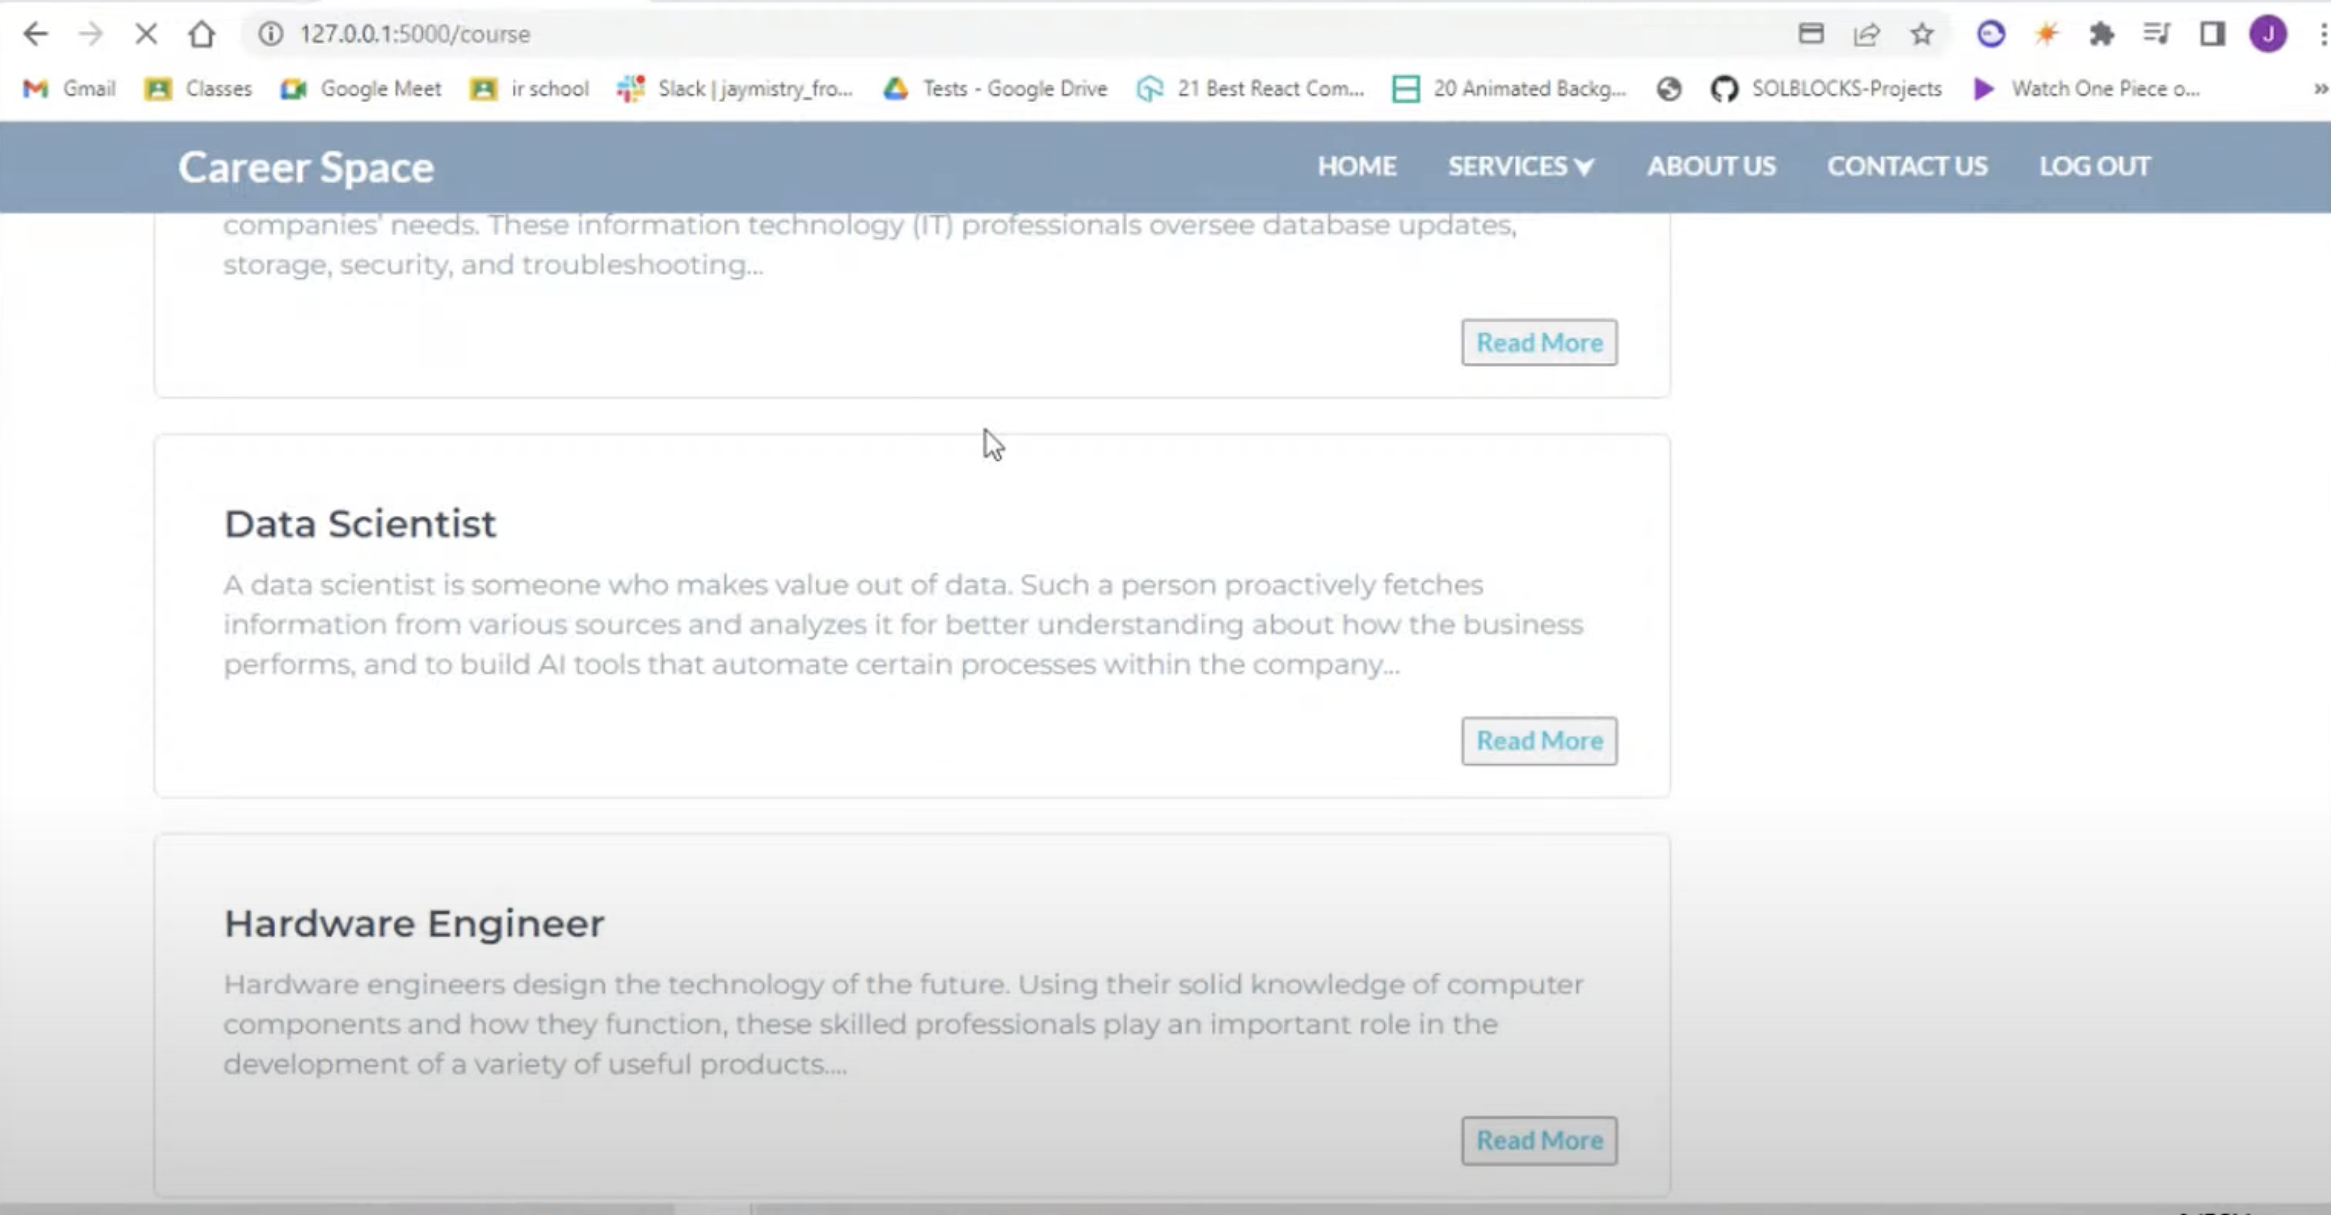Bookmark this page with the star icon
Viewport: 2331px width, 1215px height.
coord(1922,34)
